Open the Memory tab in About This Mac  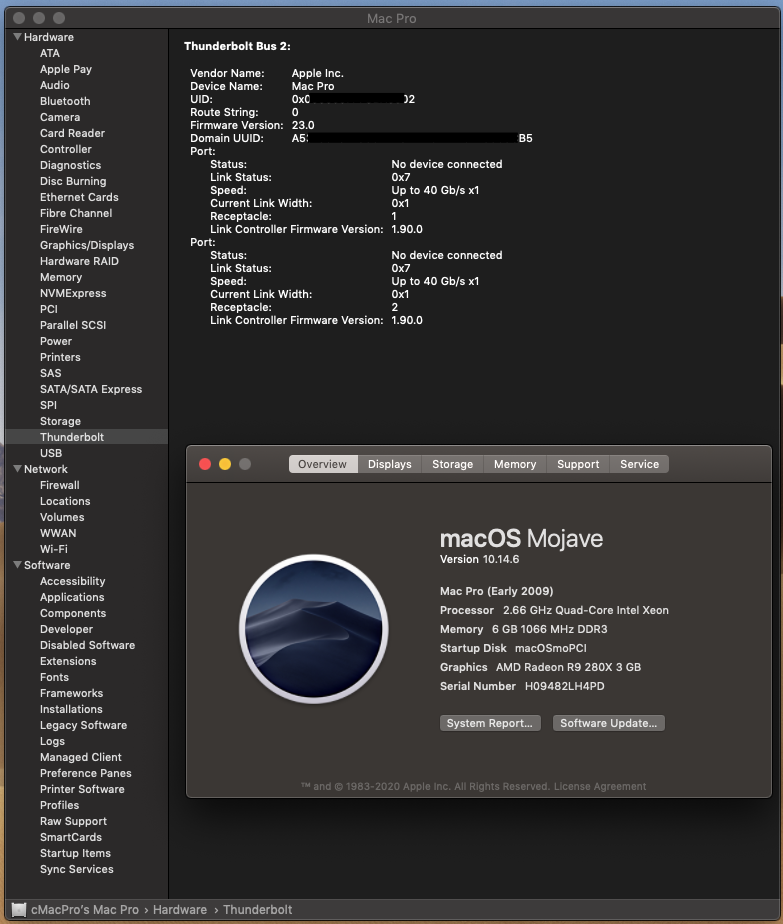515,464
